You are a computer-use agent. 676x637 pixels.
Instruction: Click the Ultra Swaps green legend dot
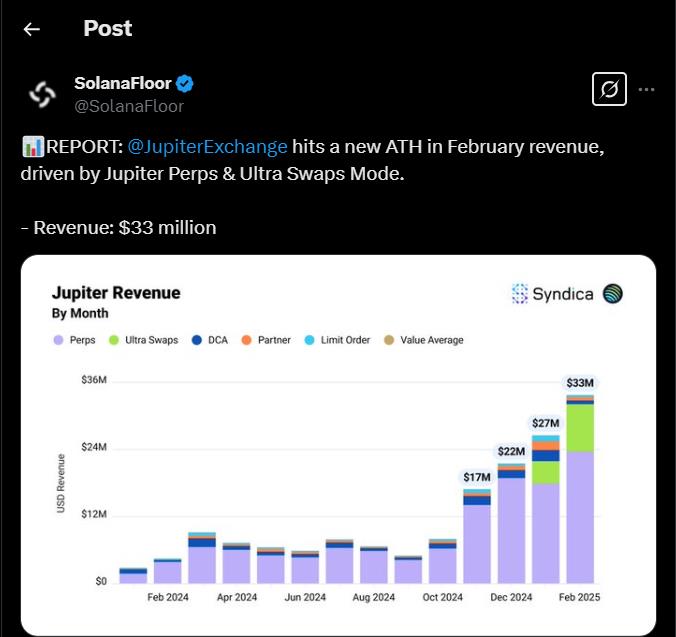[x=114, y=340]
